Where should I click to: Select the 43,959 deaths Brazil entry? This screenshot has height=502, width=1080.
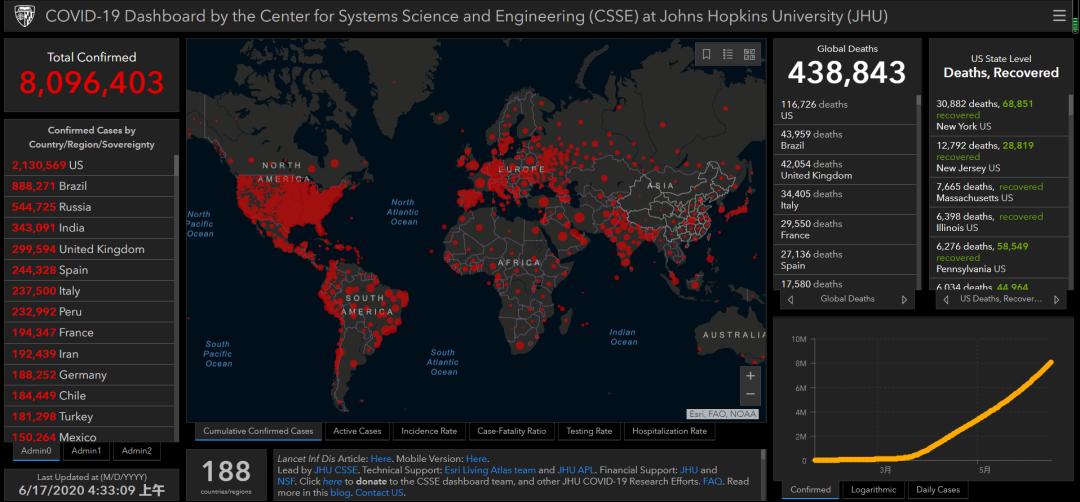(x=846, y=140)
